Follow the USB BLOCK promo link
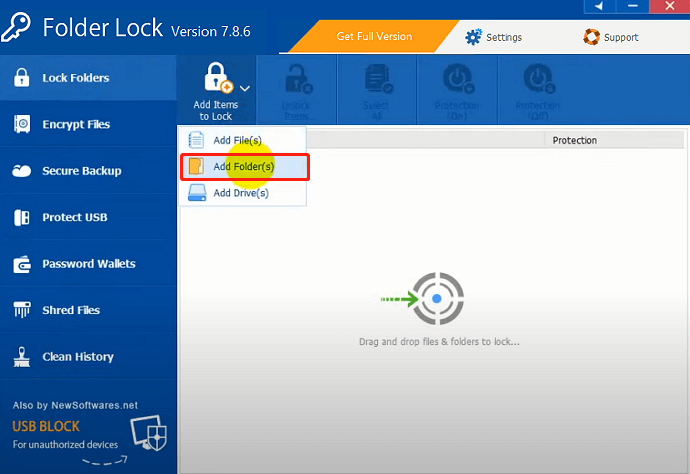 (46, 426)
